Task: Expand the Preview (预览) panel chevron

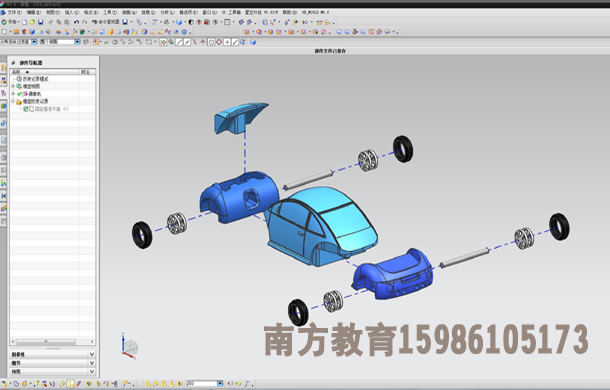Action: click(91, 372)
